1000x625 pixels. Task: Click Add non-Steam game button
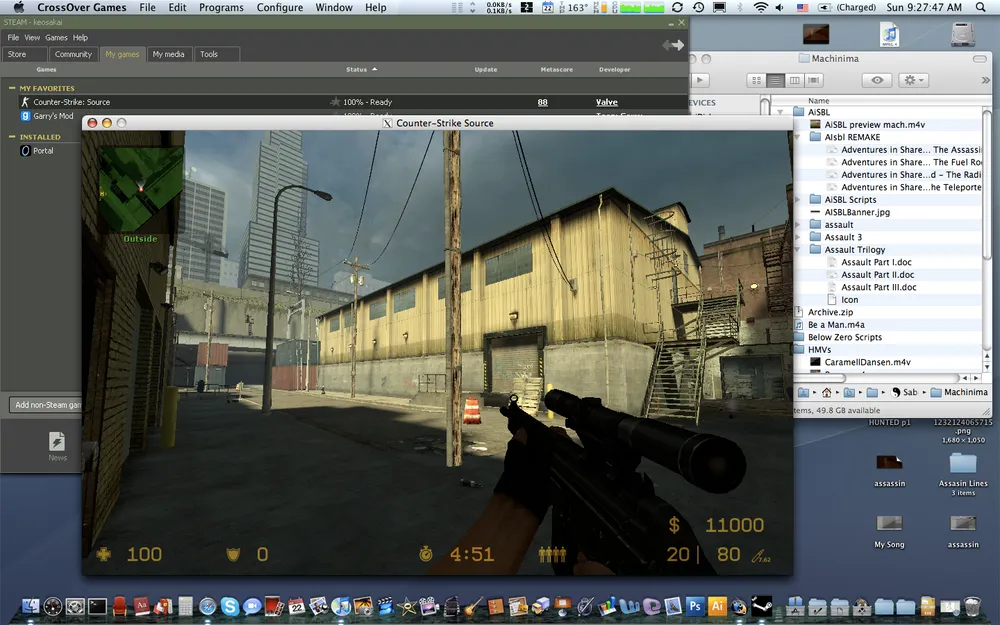click(46, 405)
